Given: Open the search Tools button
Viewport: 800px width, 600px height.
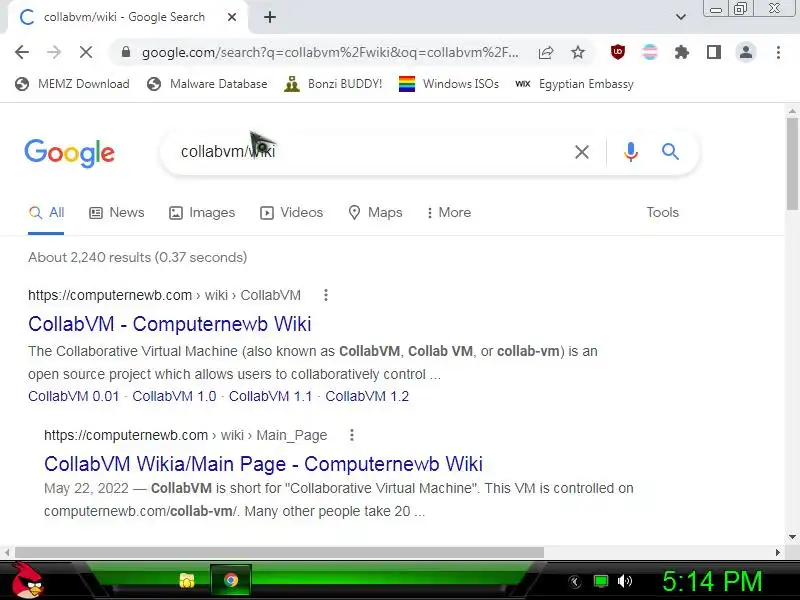Looking at the screenshot, I should tap(663, 213).
